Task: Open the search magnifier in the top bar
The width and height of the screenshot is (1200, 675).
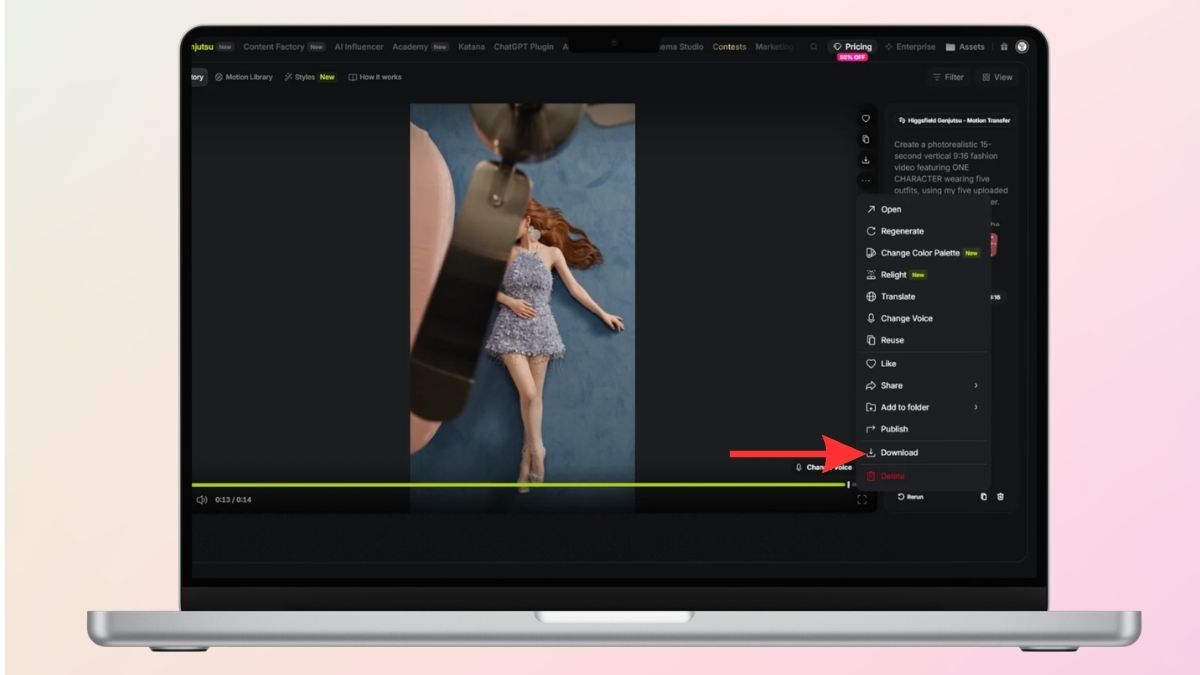Action: 814,47
